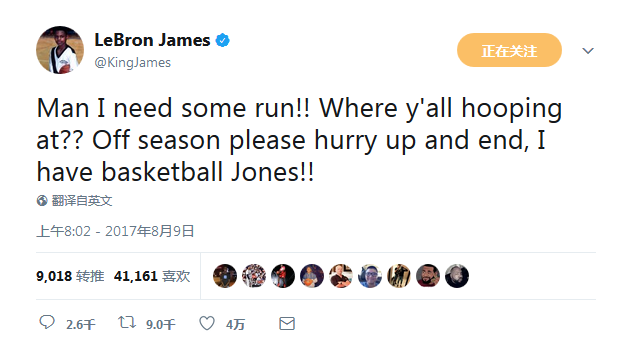Click the 2.6千 reply count
The image size is (627, 361).
click(80, 324)
